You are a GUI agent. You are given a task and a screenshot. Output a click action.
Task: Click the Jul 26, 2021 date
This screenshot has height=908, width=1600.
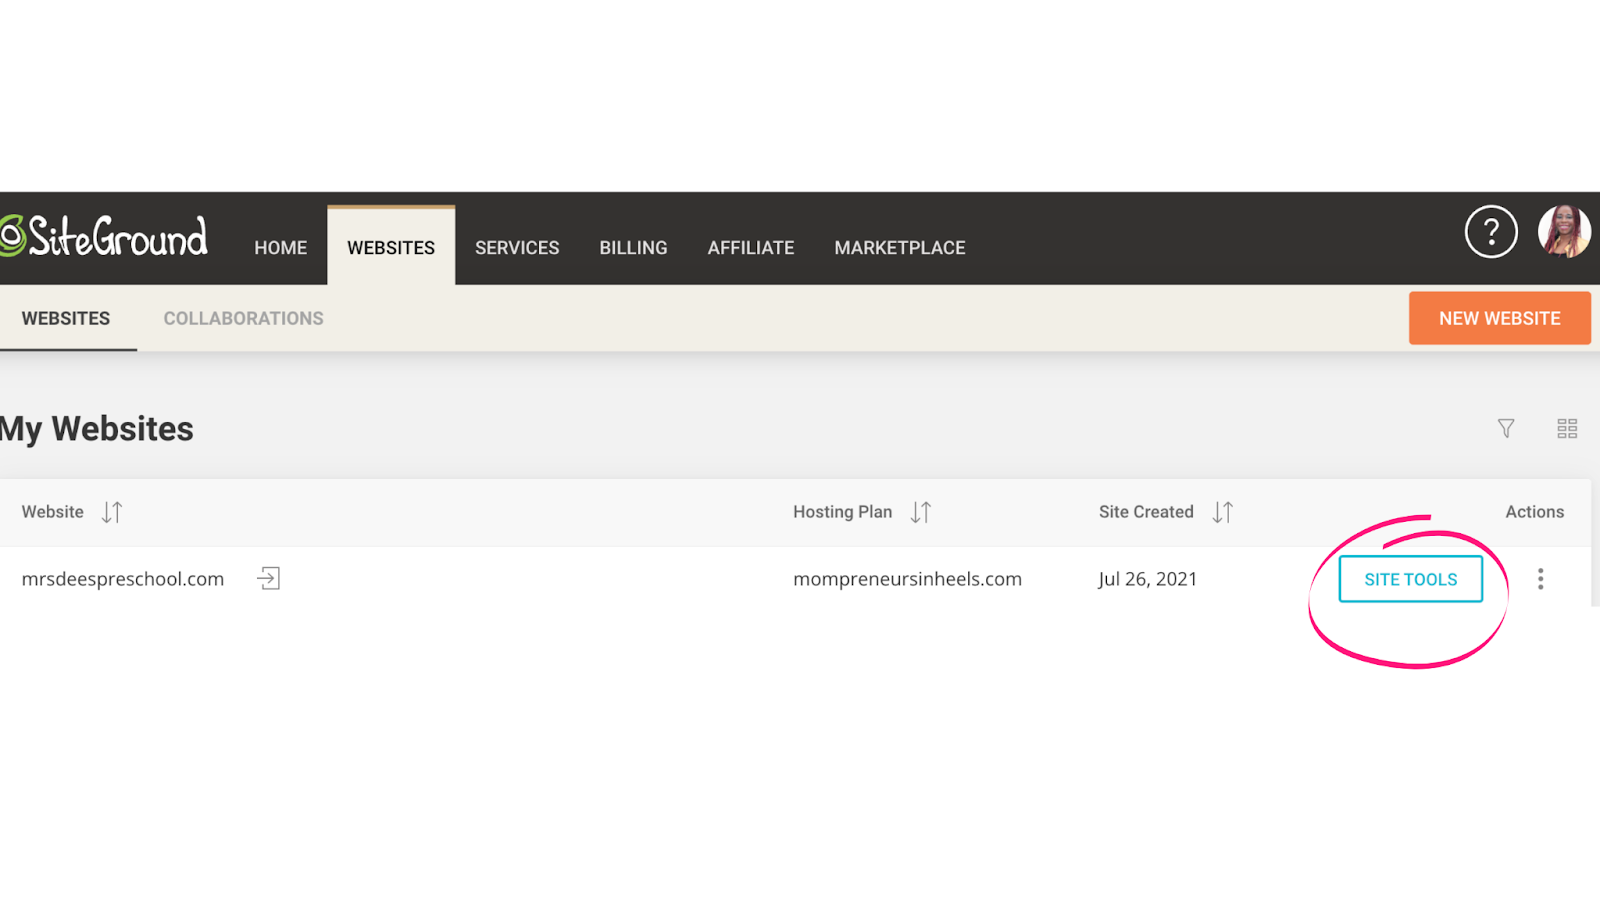(x=1147, y=579)
